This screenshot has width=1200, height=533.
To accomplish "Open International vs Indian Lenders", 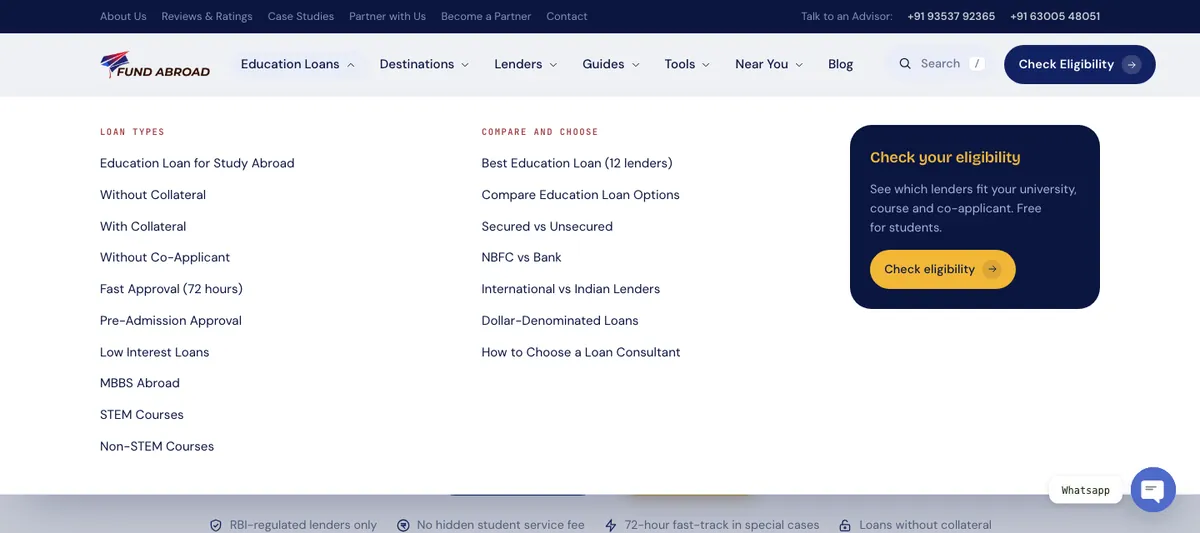I will point(571,289).
